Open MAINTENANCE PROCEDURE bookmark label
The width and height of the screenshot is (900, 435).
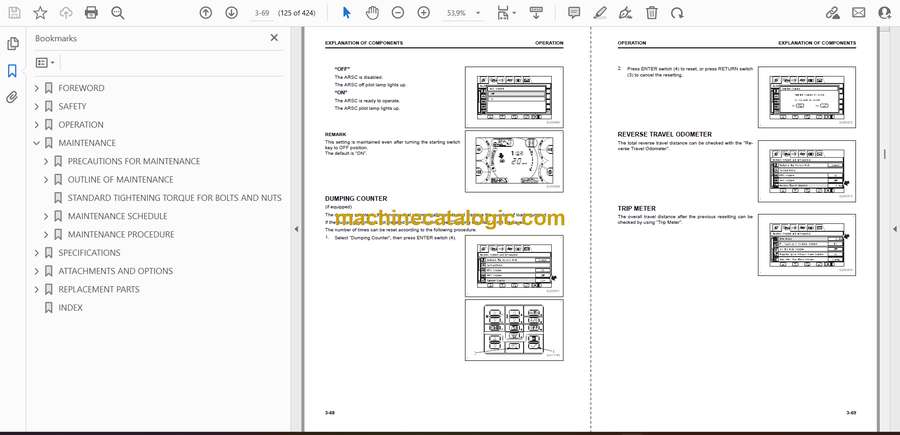121,235
